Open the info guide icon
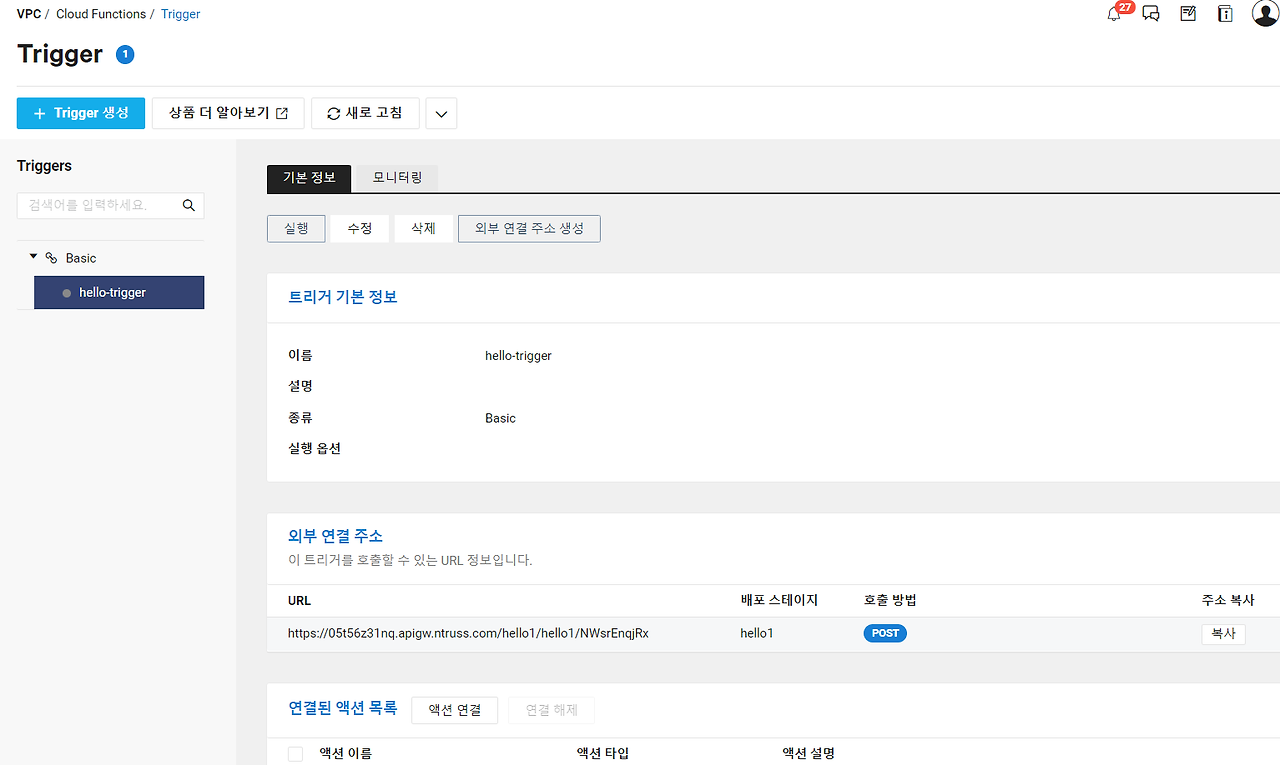 point(1225,13)
